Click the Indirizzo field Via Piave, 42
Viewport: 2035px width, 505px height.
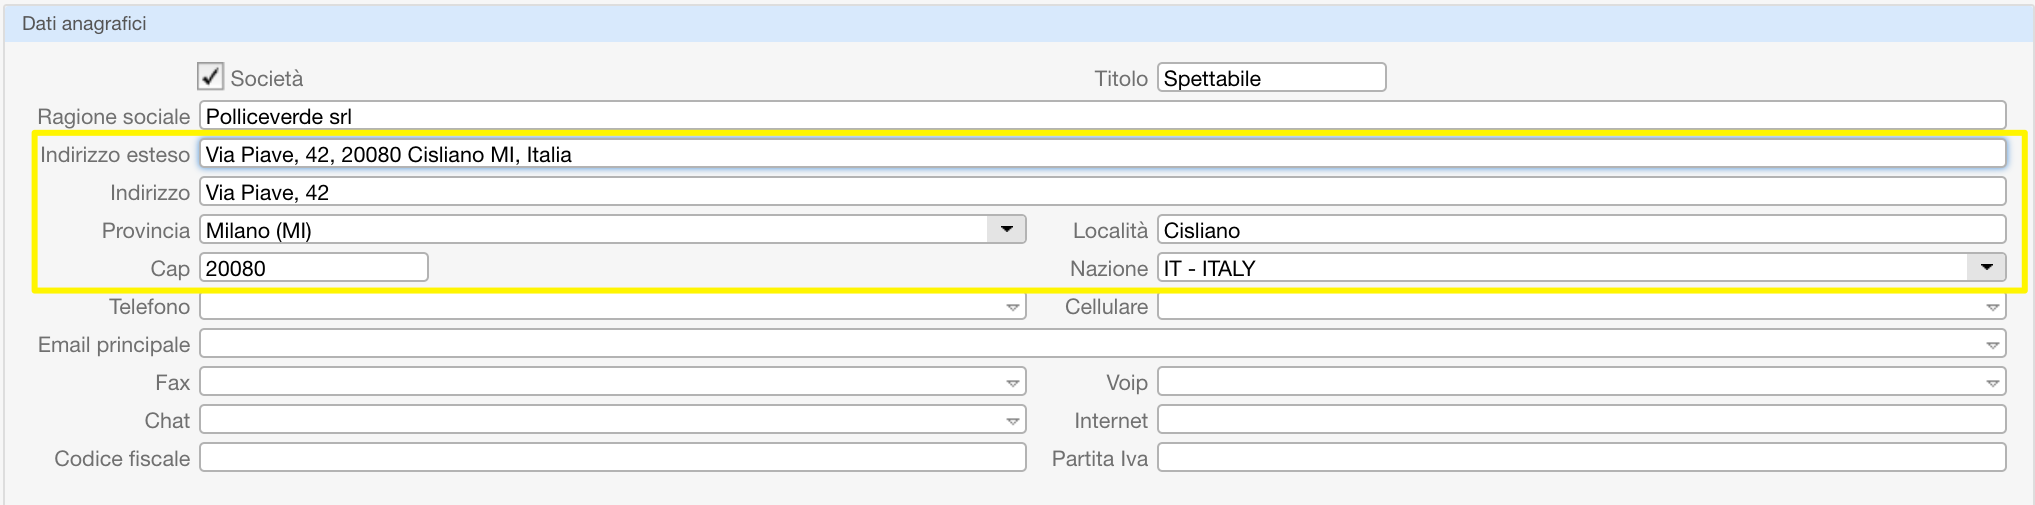(1102, 192)
